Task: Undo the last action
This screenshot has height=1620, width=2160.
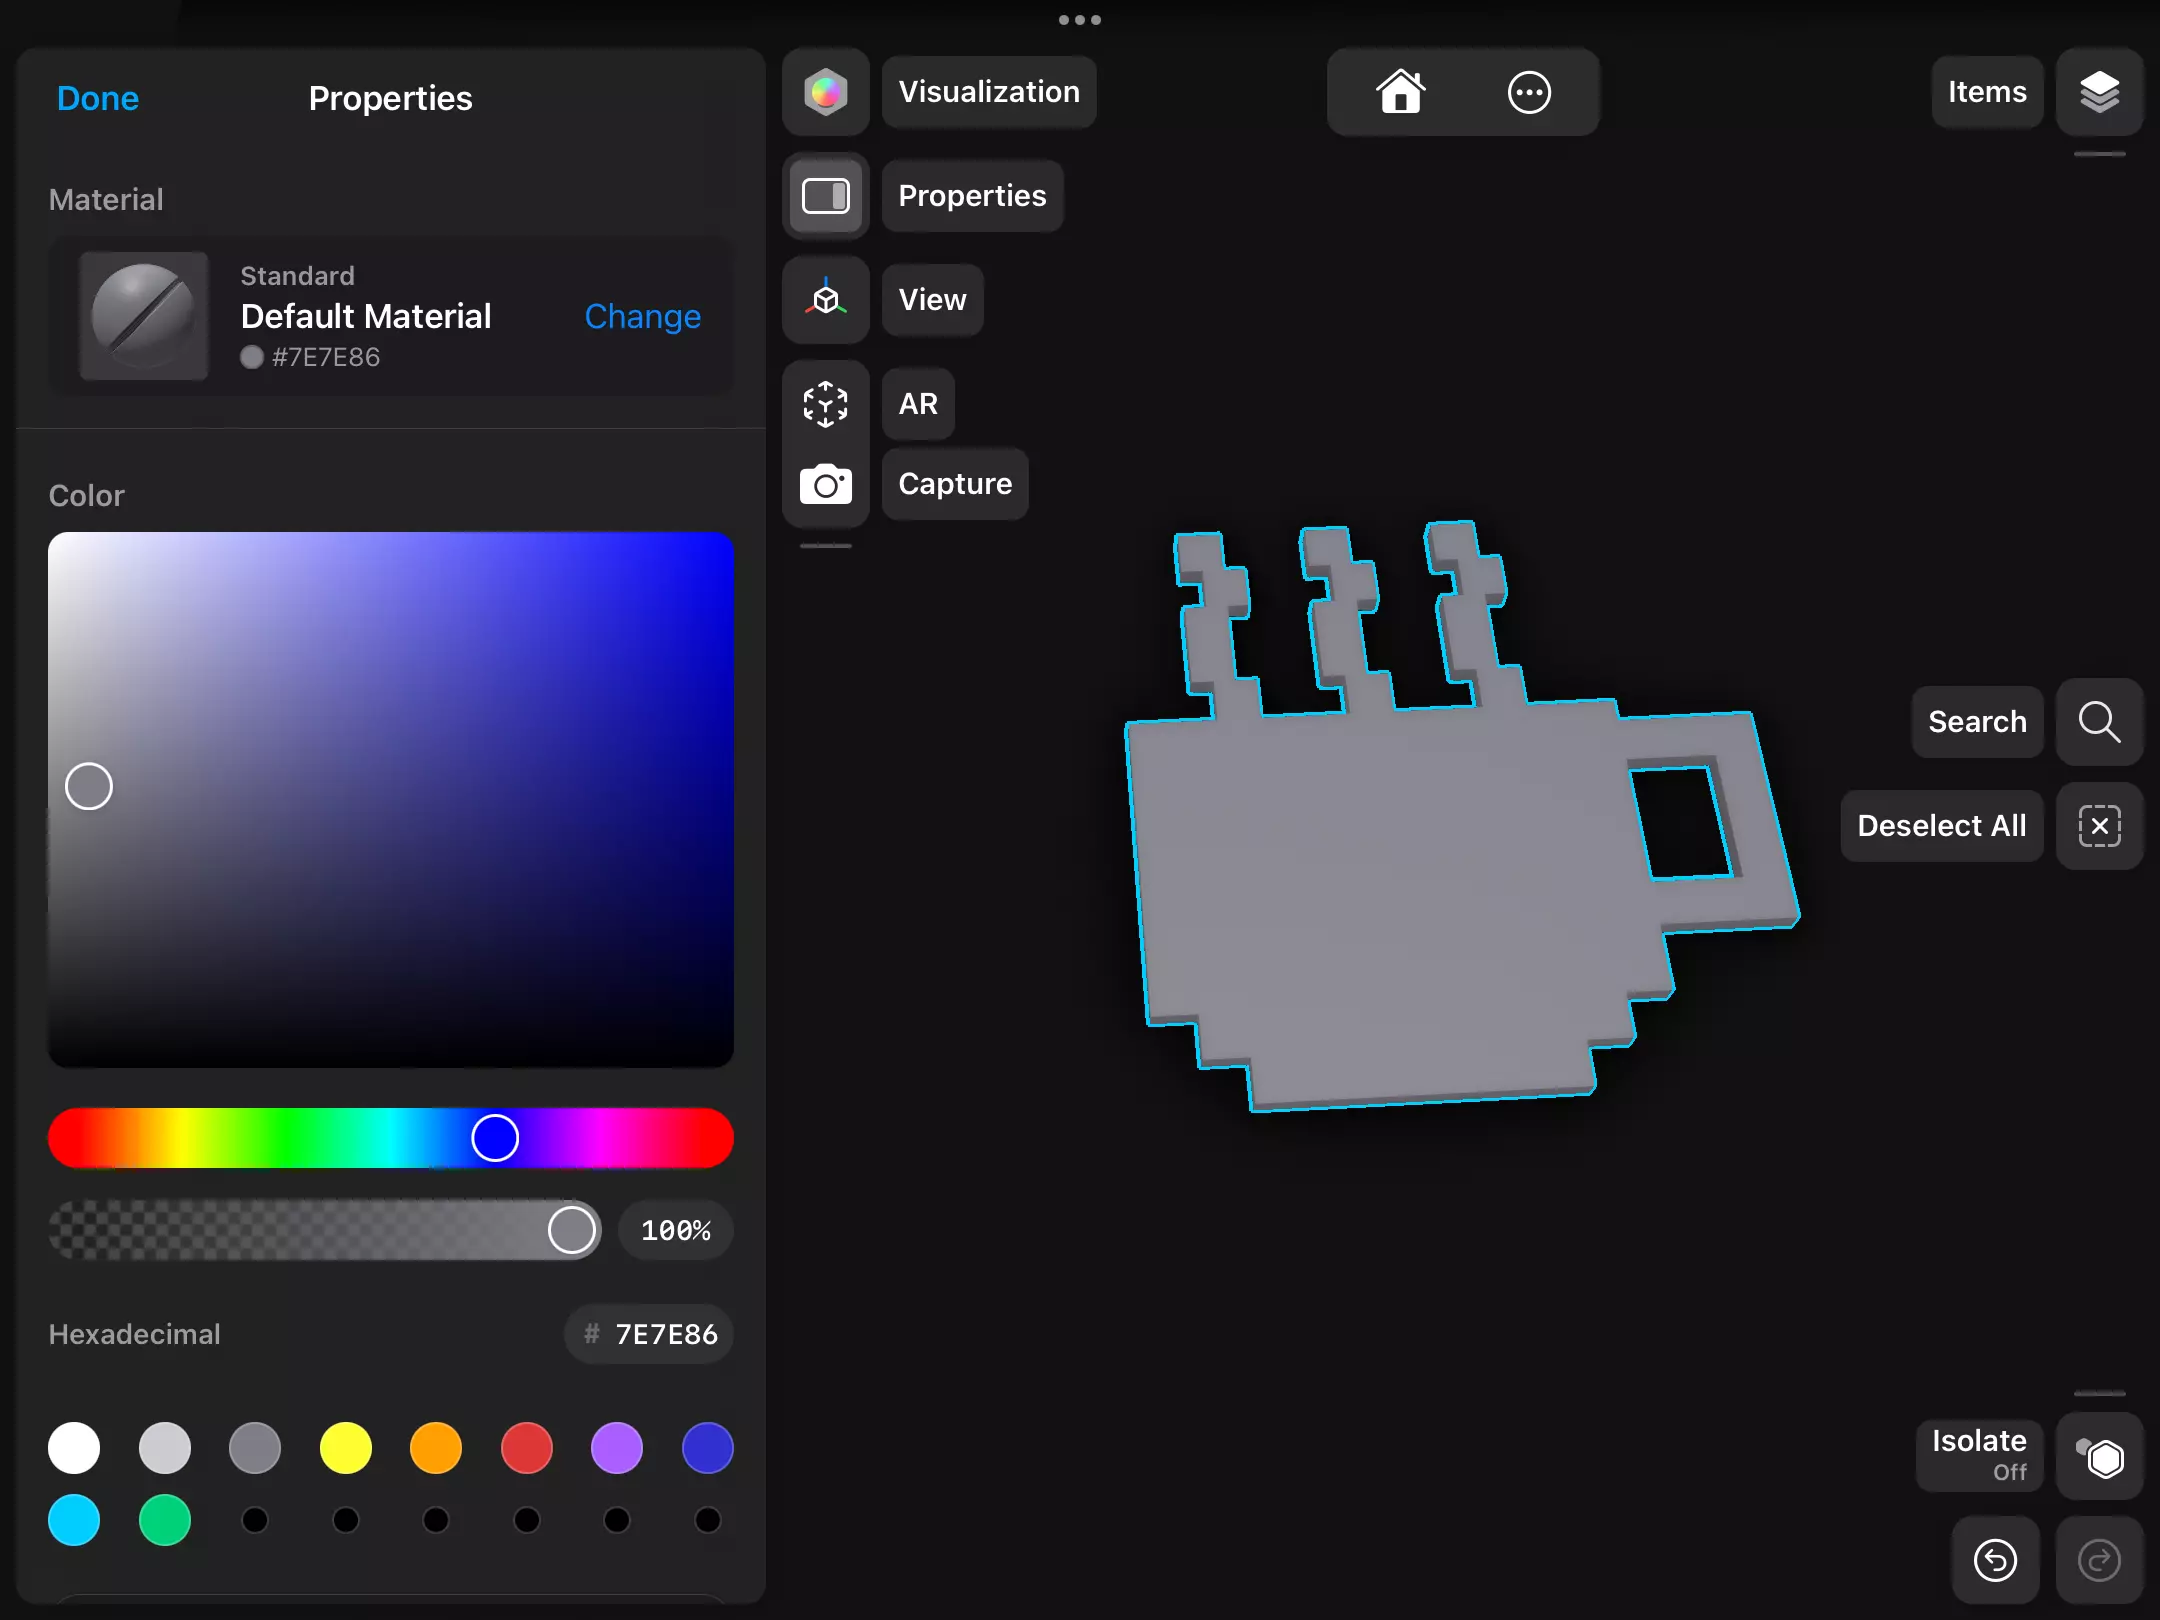Action: click(1995, 1560)
